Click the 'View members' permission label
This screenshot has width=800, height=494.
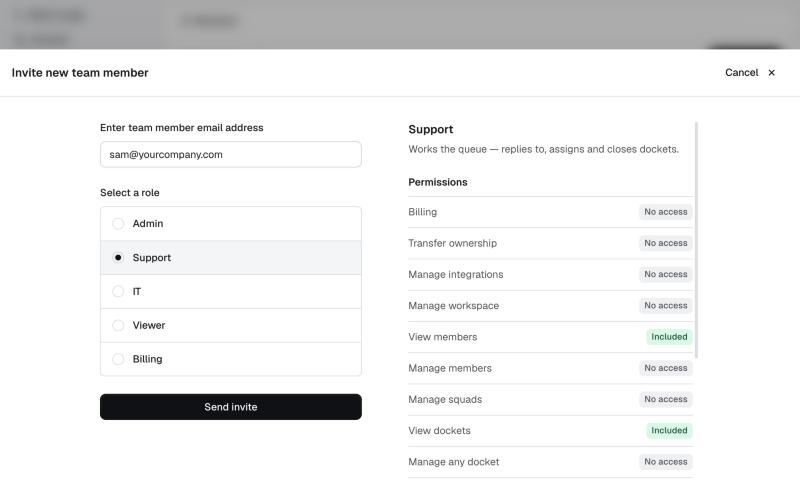pyautogui.click(x=443, y=337)
